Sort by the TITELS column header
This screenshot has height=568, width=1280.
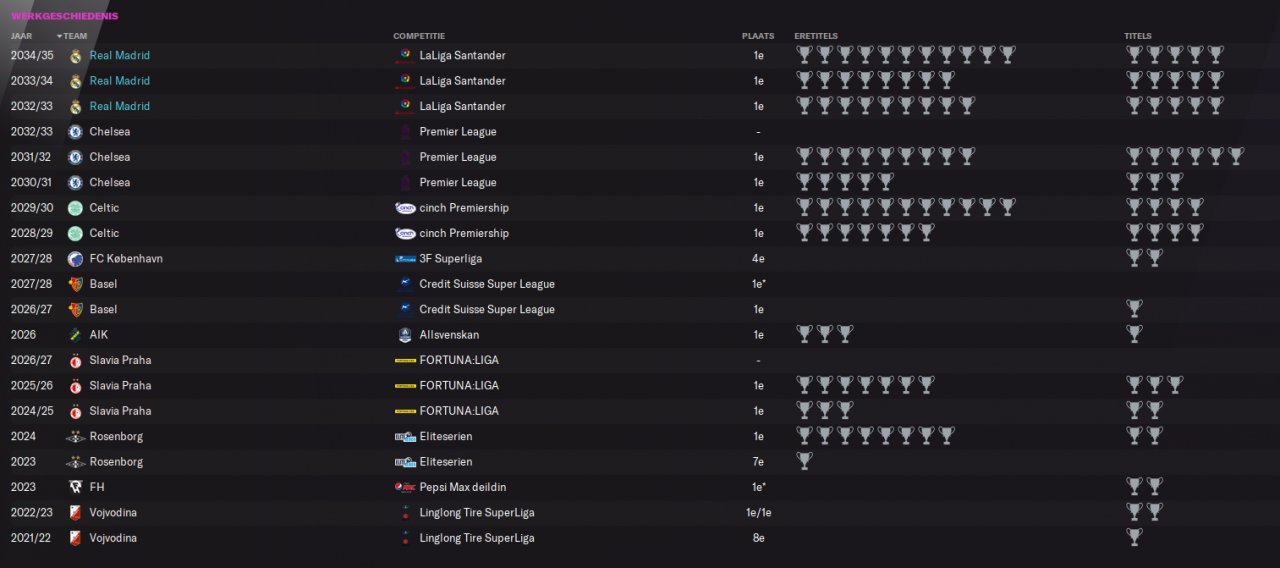click(1138, 36)
